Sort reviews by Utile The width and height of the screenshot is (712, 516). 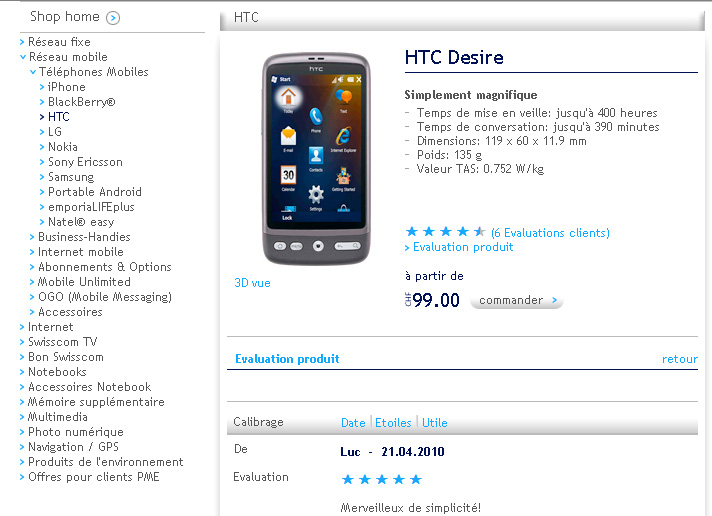(x=435, y=422)
